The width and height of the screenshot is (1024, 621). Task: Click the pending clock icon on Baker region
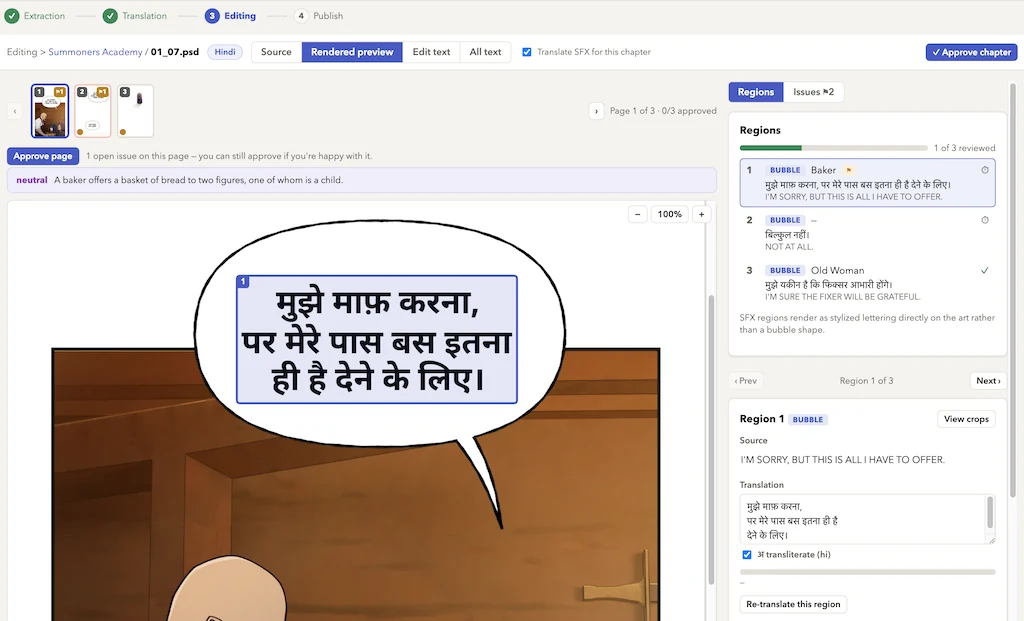click(985, 170)
